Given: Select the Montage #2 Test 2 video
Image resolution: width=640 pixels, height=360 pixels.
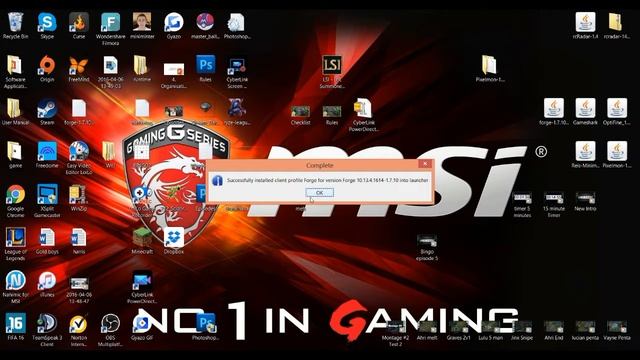Looking at the screenshot, I should click(395, 333).
